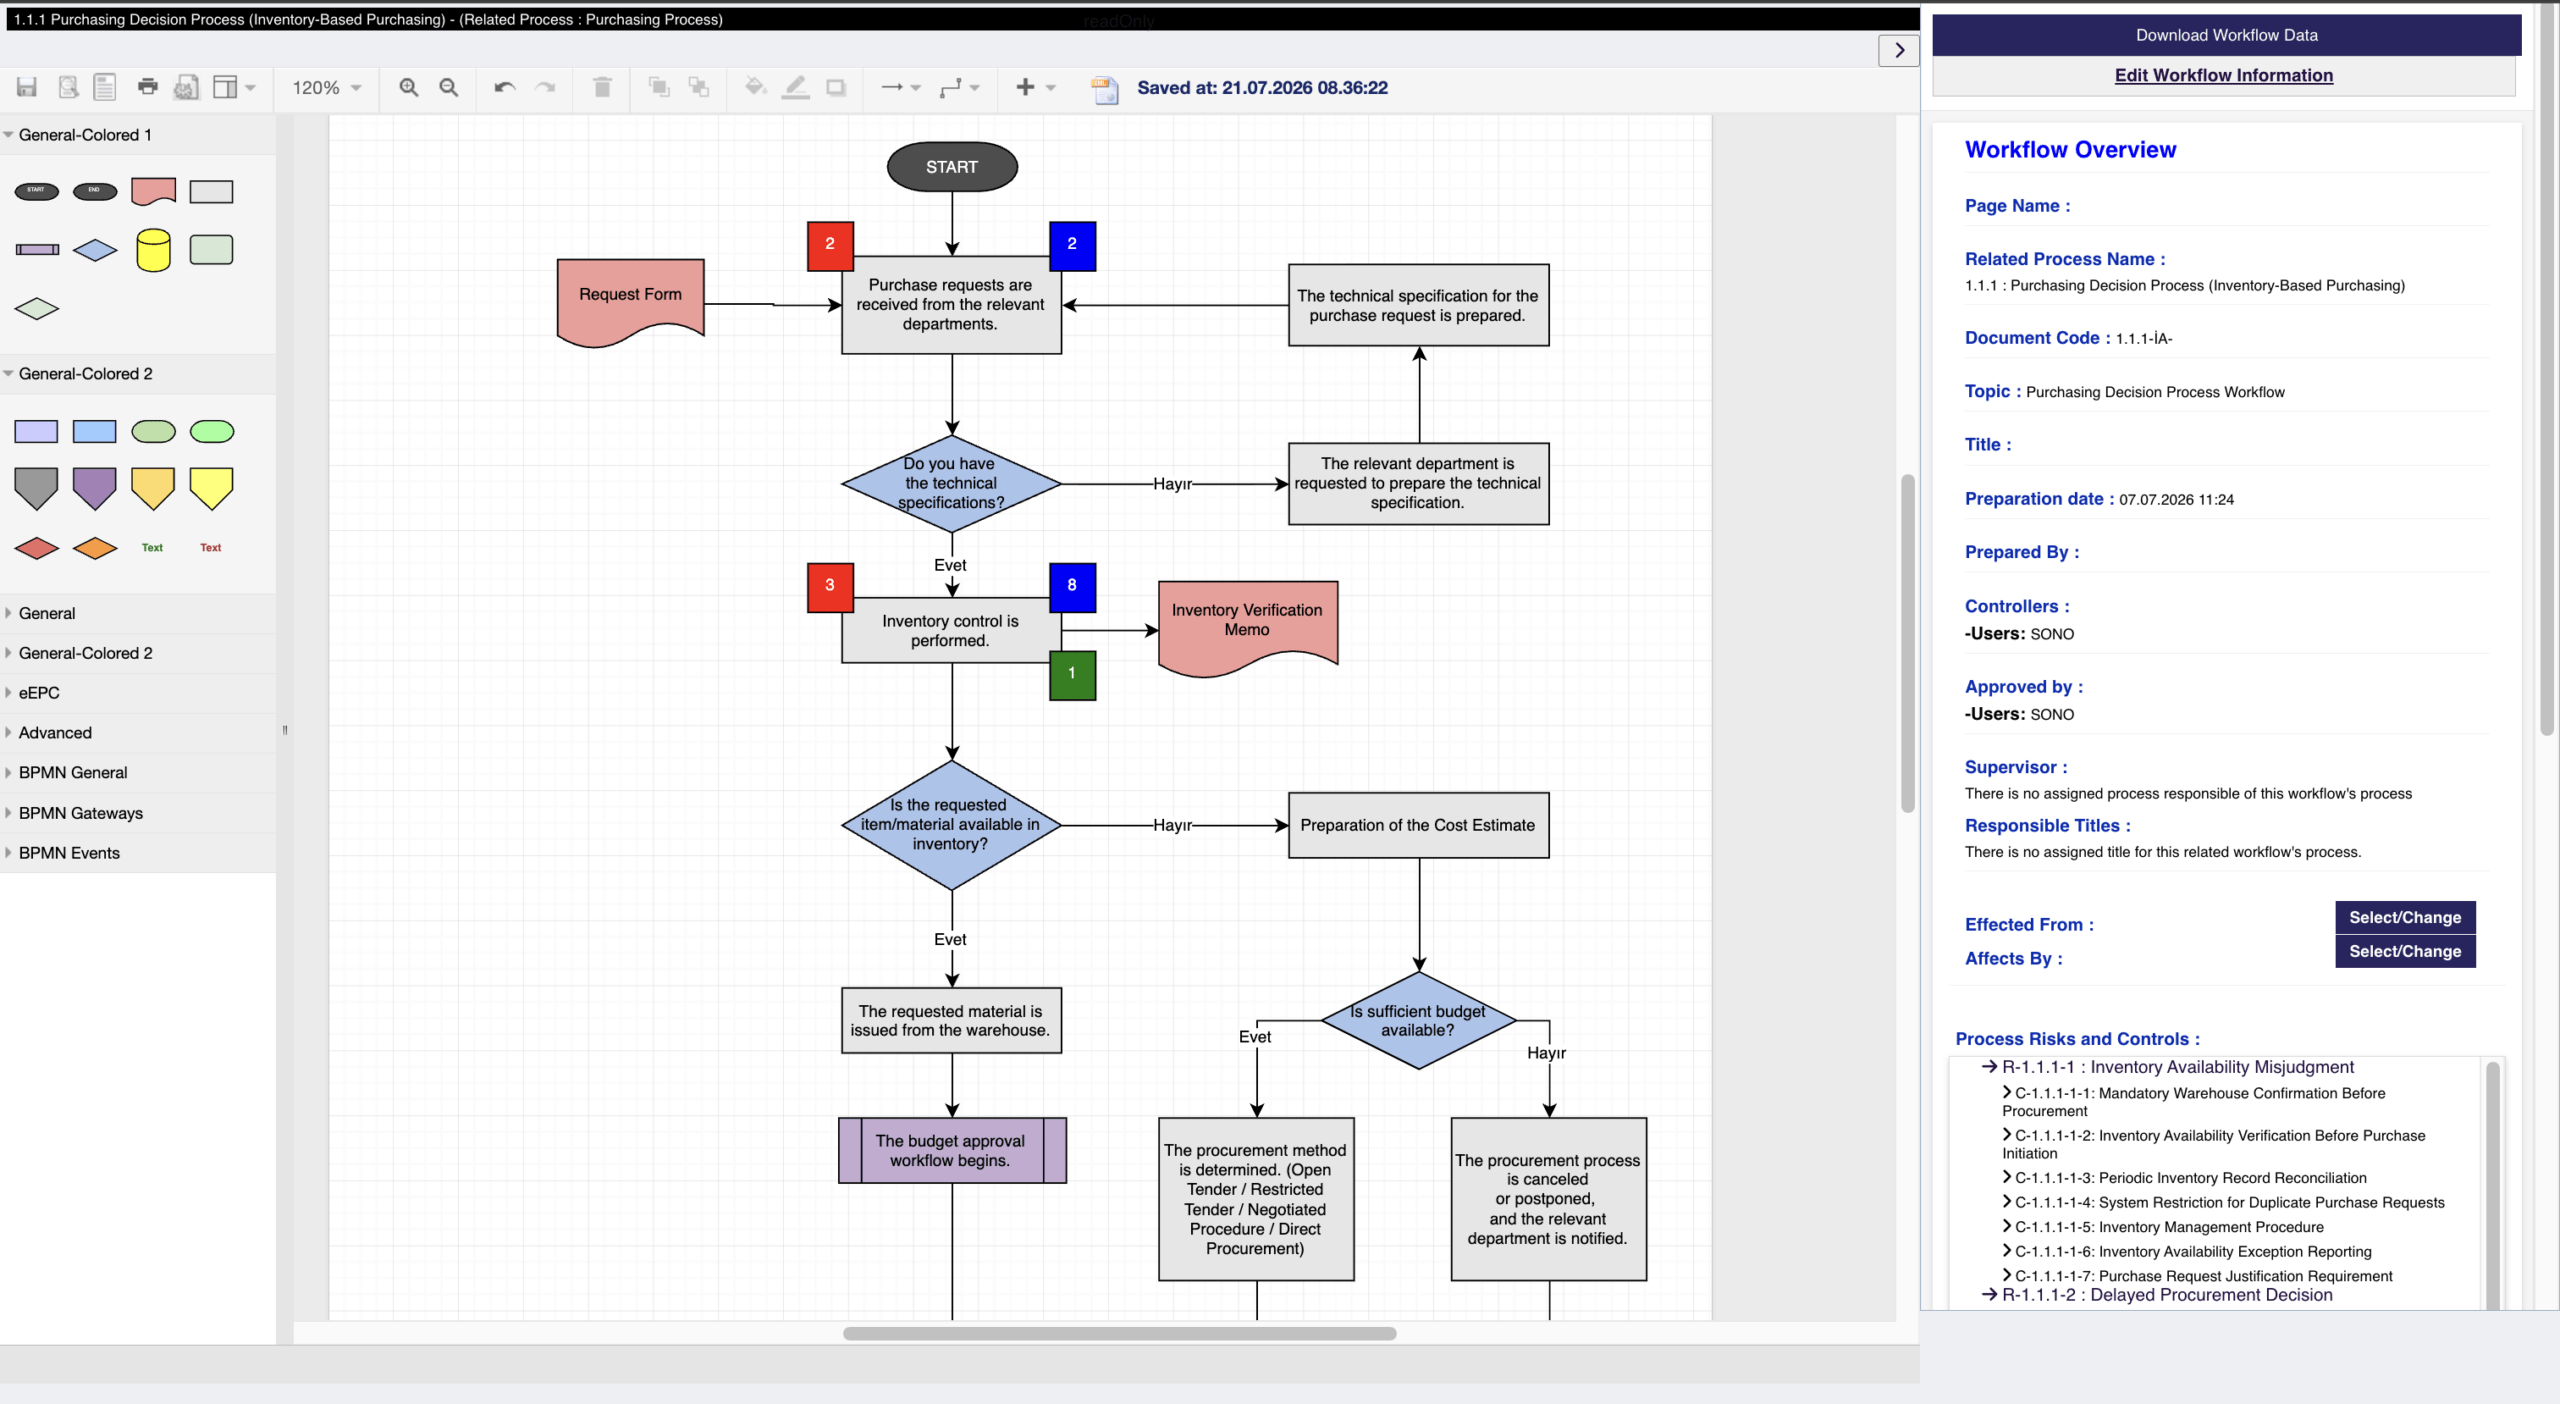The height and width of the screenshot is (1404, 2560).
Task: Expand the BPMN Gateways section
Action: (138, 813)
